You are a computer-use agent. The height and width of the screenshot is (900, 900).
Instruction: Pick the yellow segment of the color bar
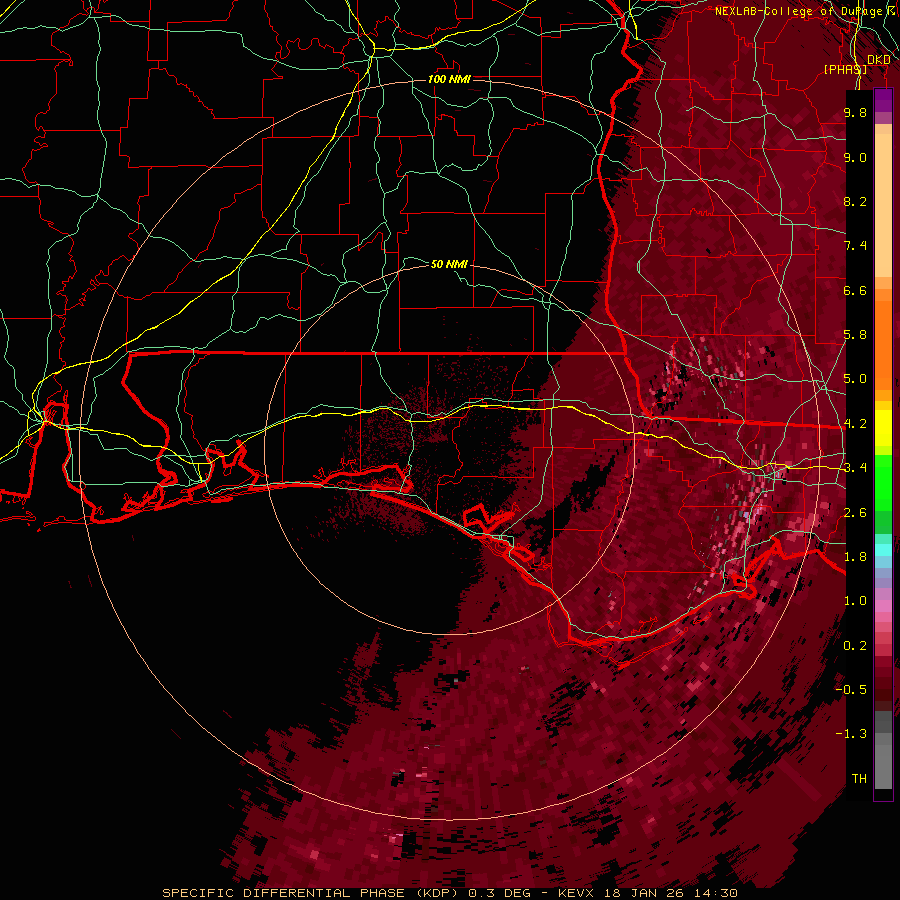pyautogui.click(x=883, y=428)
